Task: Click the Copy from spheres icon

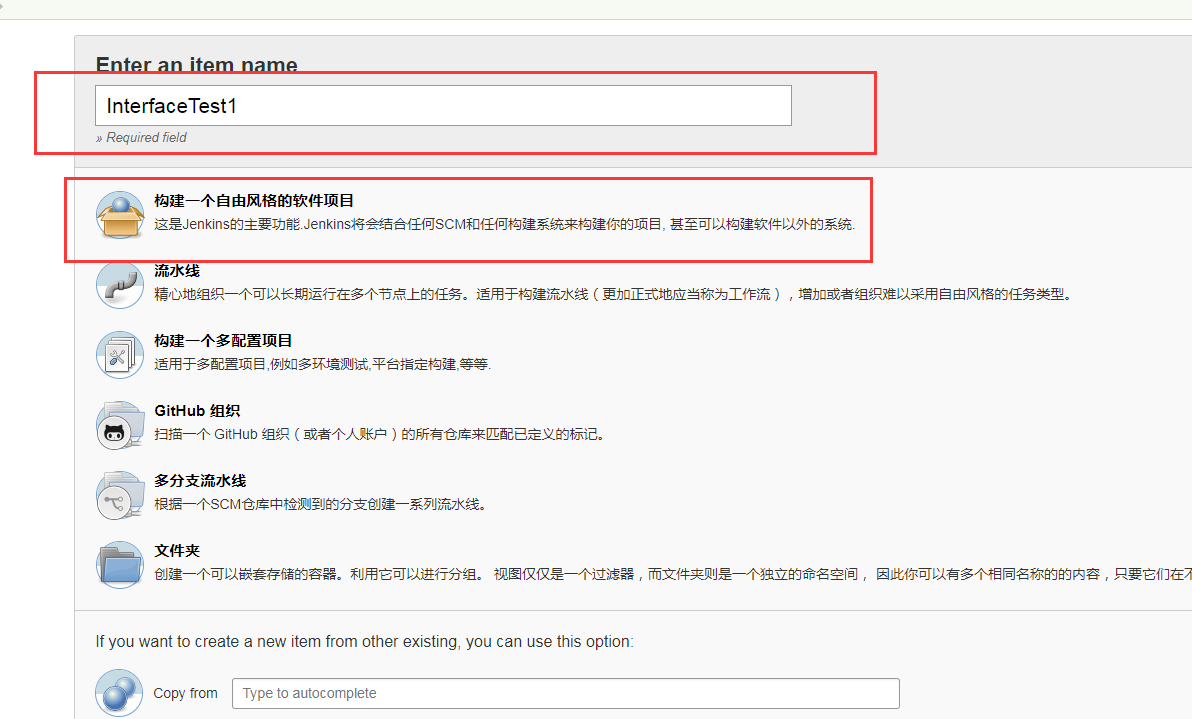Action: (119, 692)
